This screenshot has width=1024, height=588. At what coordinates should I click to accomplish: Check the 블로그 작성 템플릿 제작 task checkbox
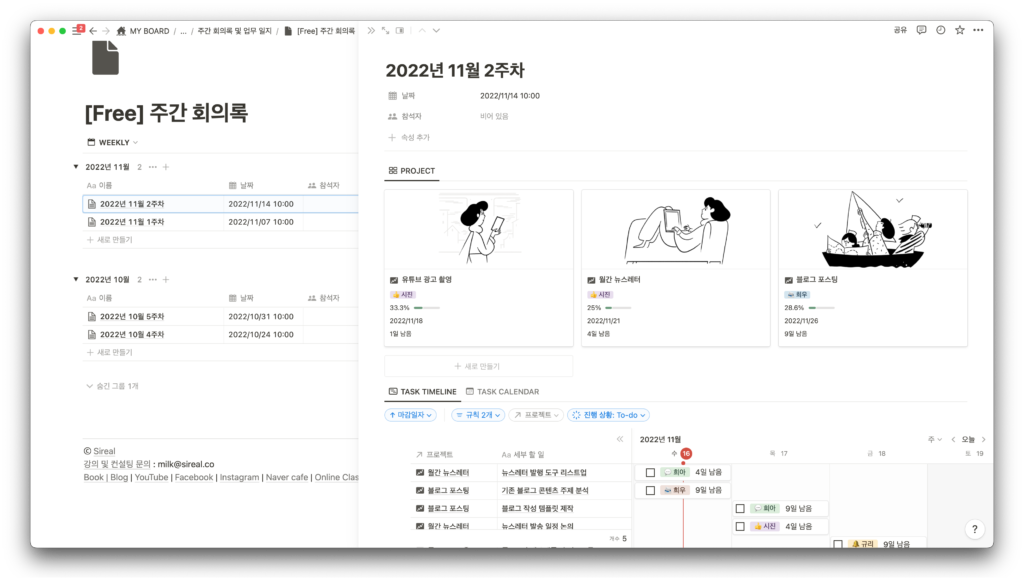point(740,508)
